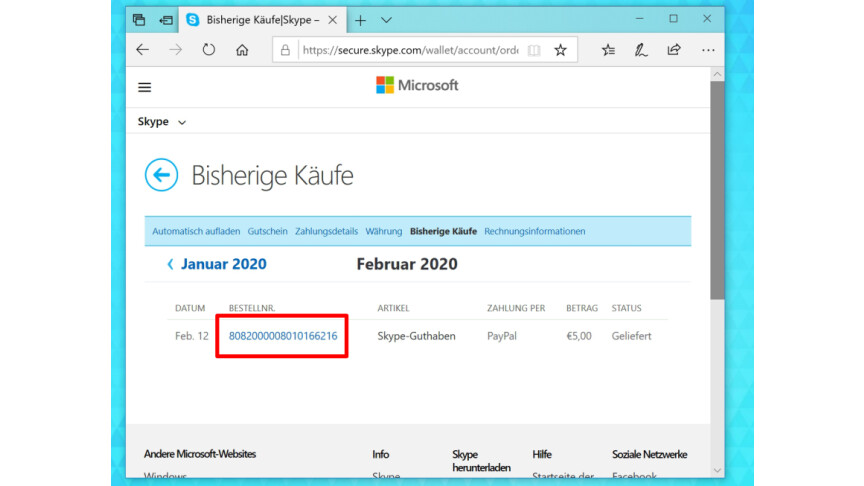Close the Bisherige Käufe|Skype tab
The image size is (864, 486).
pos(332,20)
